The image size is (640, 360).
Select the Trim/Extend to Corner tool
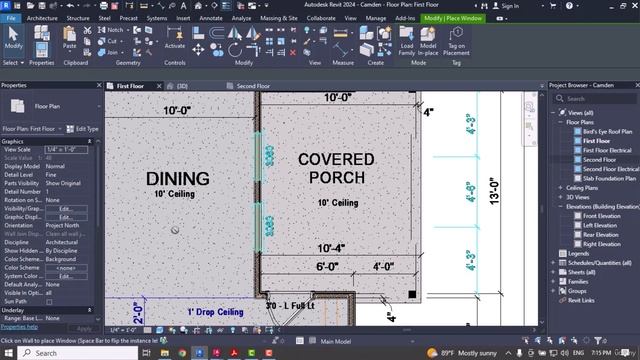tap(253, 50)
